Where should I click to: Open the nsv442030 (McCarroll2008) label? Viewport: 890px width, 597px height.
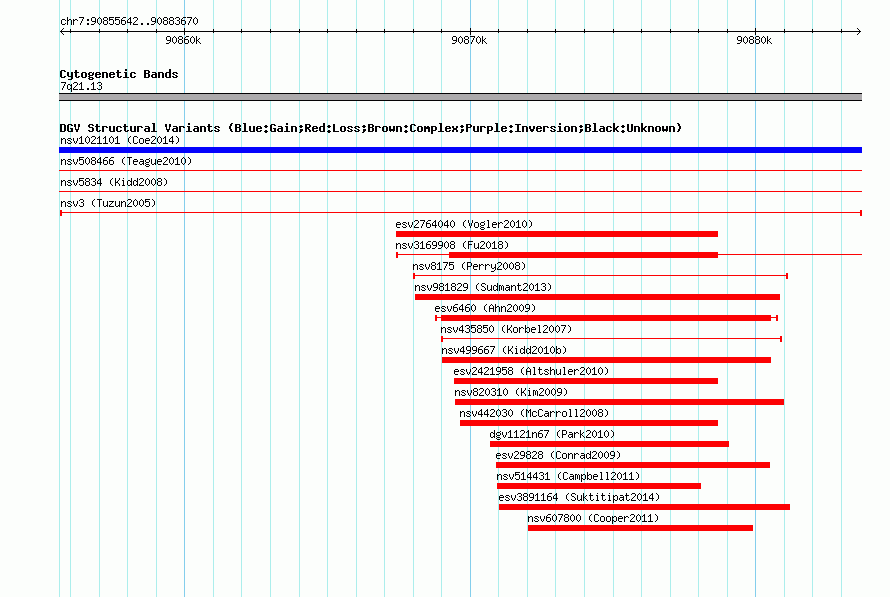pos(534,413)
